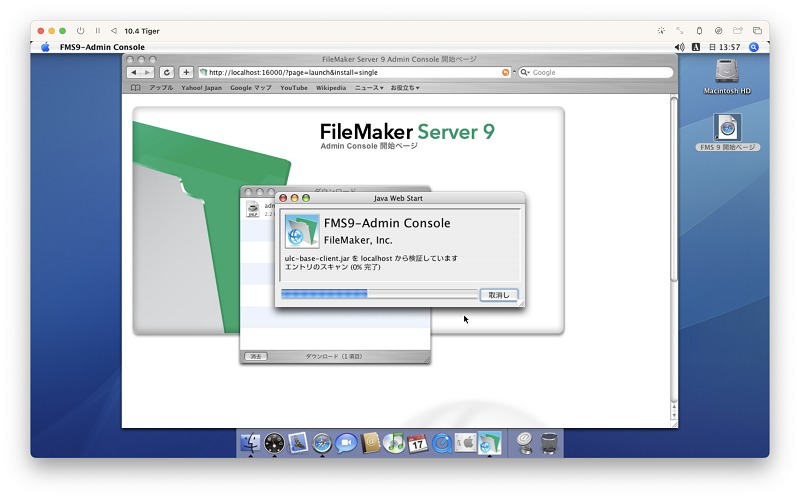Open Dashboard from the Dock
Viewport: 800px width, 498px height.
pyautogui.click(x=274, y=443)
